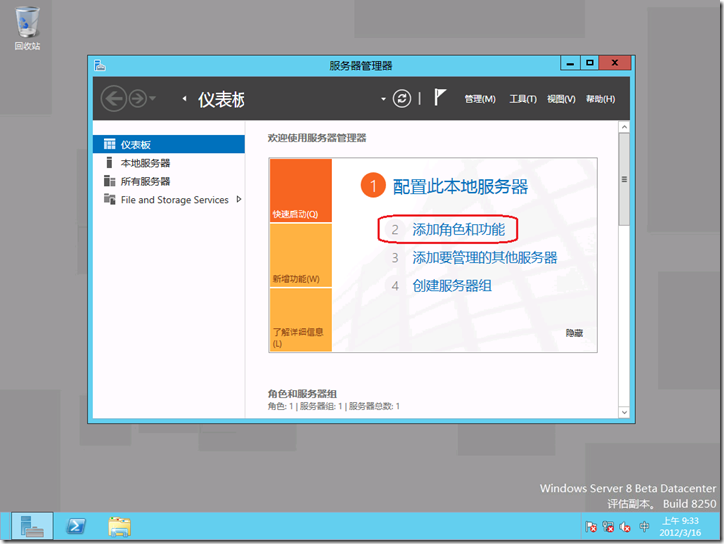This screenshot has height=544, width=724.
Task: Click 隐藏 to hide the welcome tile
Action: click(x=574, y=332)
